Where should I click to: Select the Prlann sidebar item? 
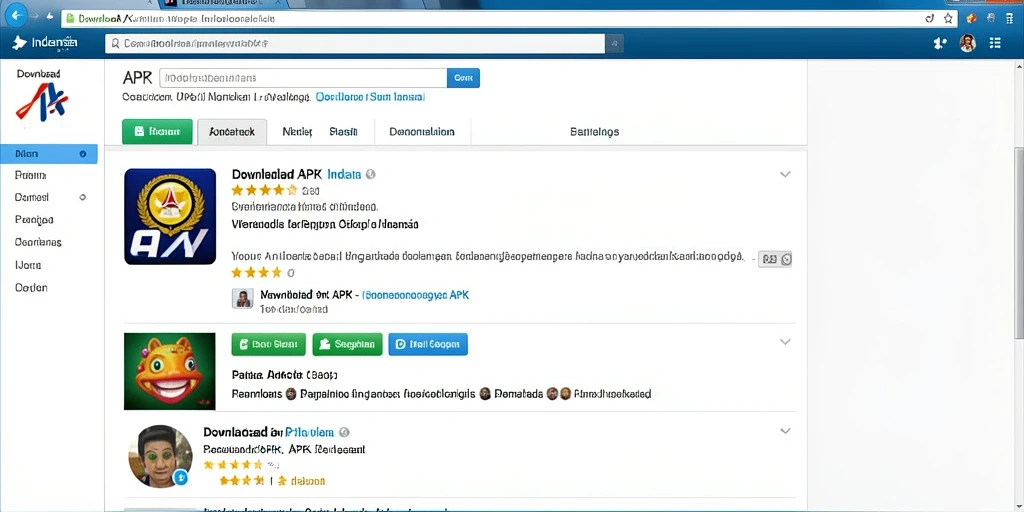[30, 175]
